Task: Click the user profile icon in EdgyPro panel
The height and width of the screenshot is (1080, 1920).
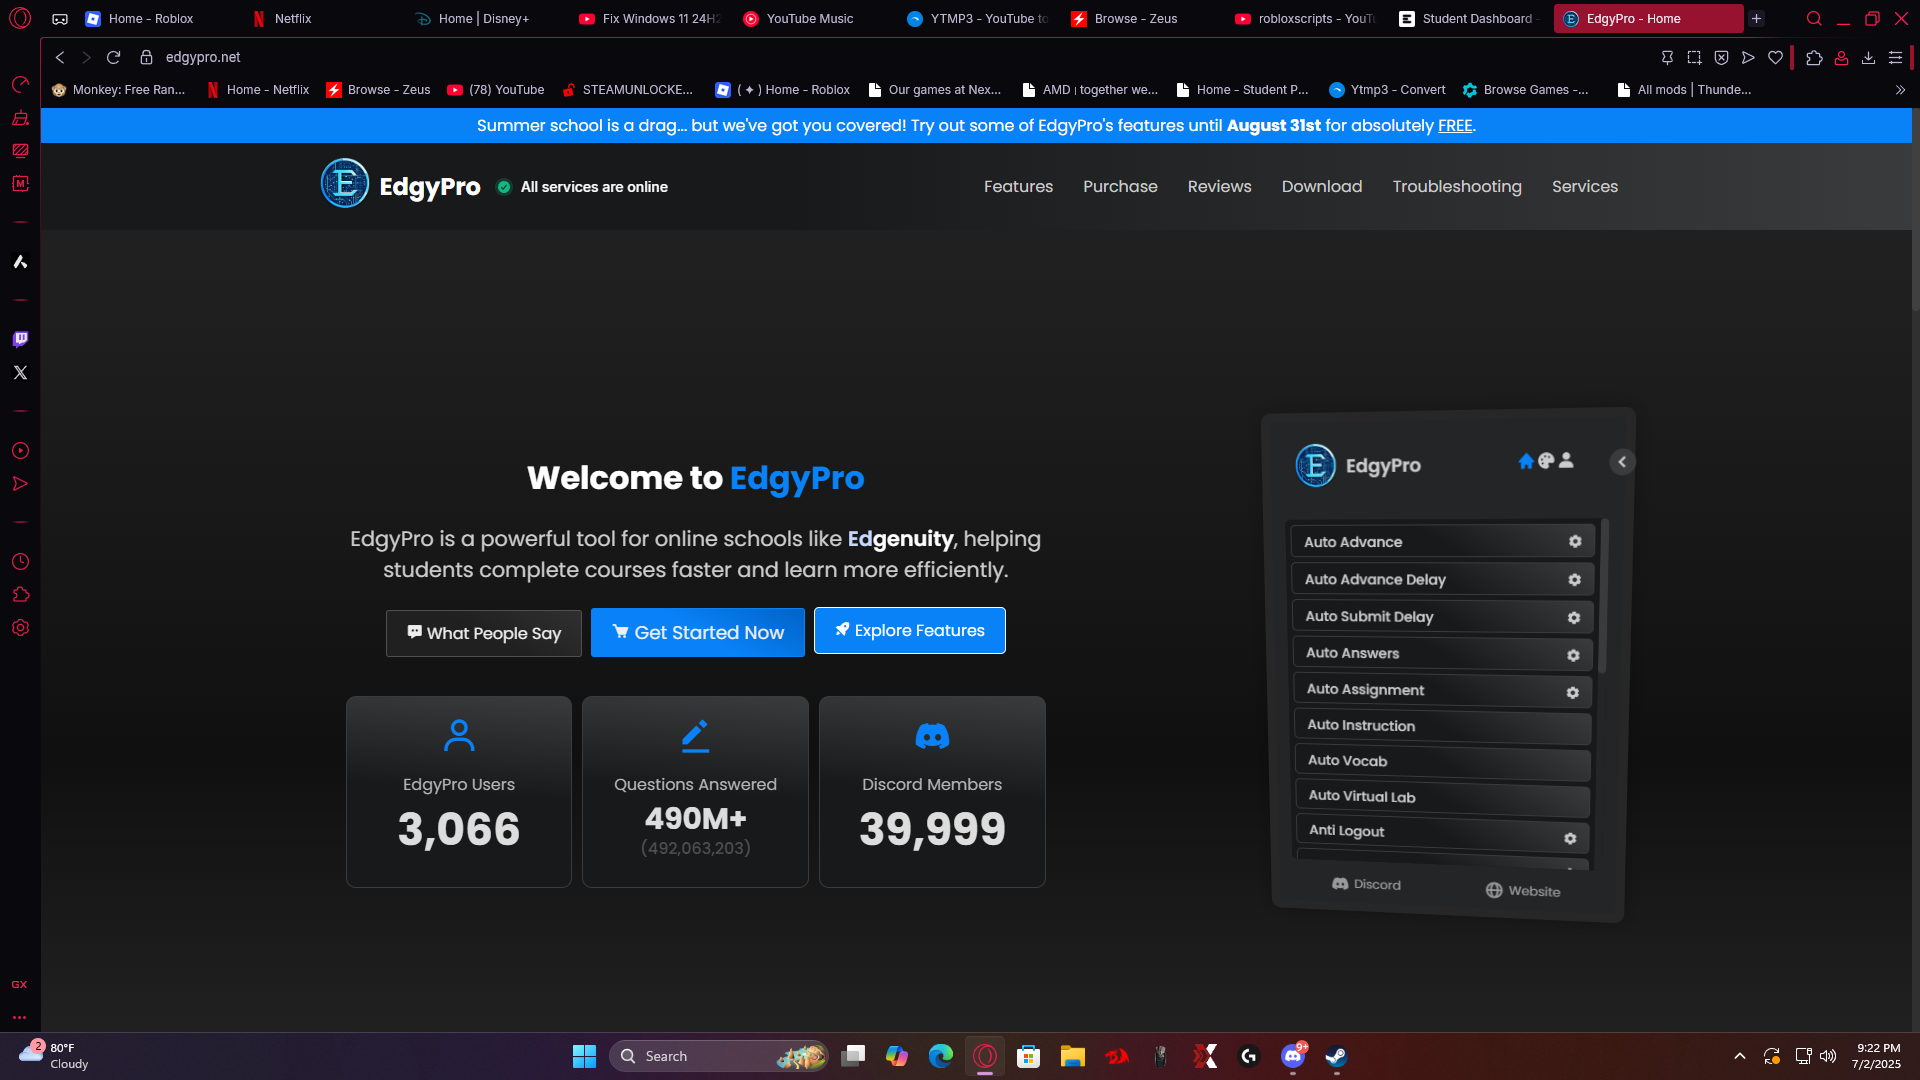Action: tap(1566, 460)
